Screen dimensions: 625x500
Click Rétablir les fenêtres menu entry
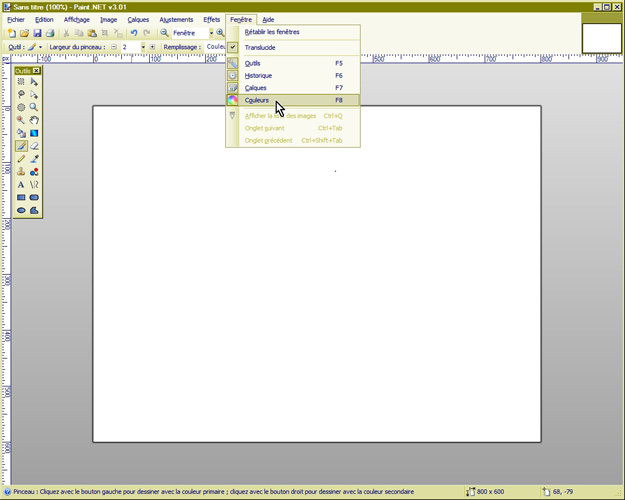click(x=272, y=32)
